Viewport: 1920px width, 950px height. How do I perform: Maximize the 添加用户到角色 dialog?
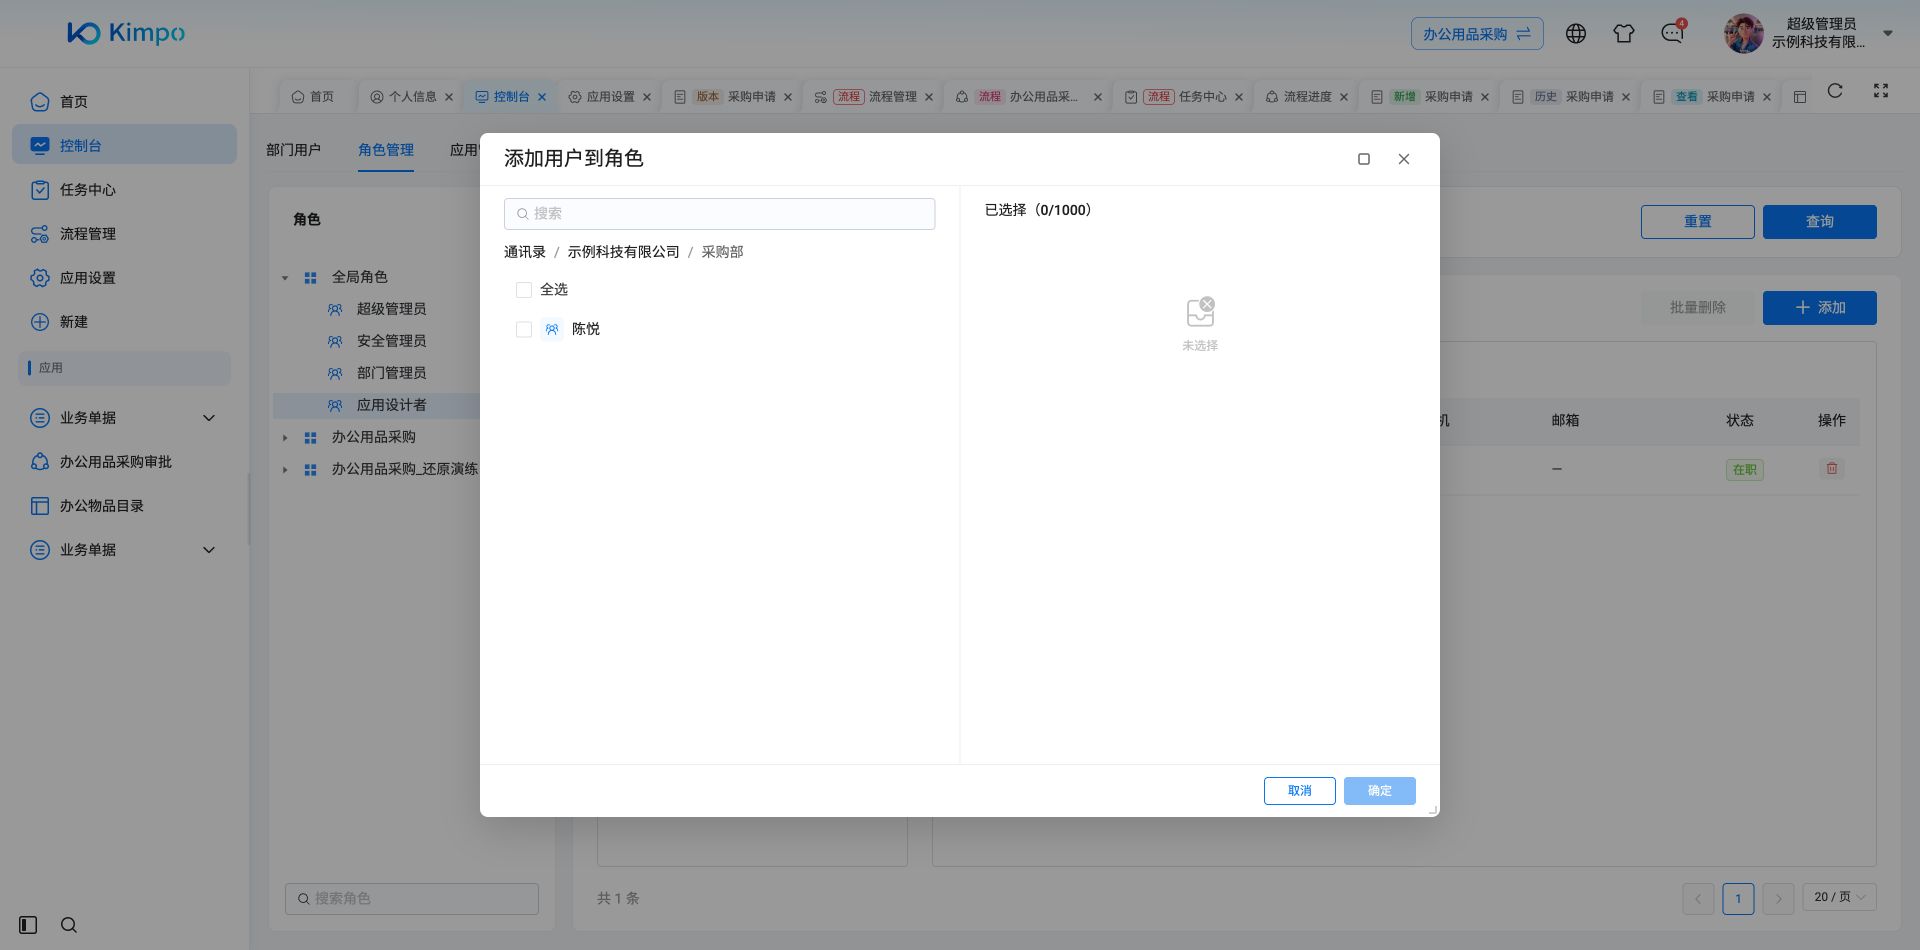coord(1364,159)
